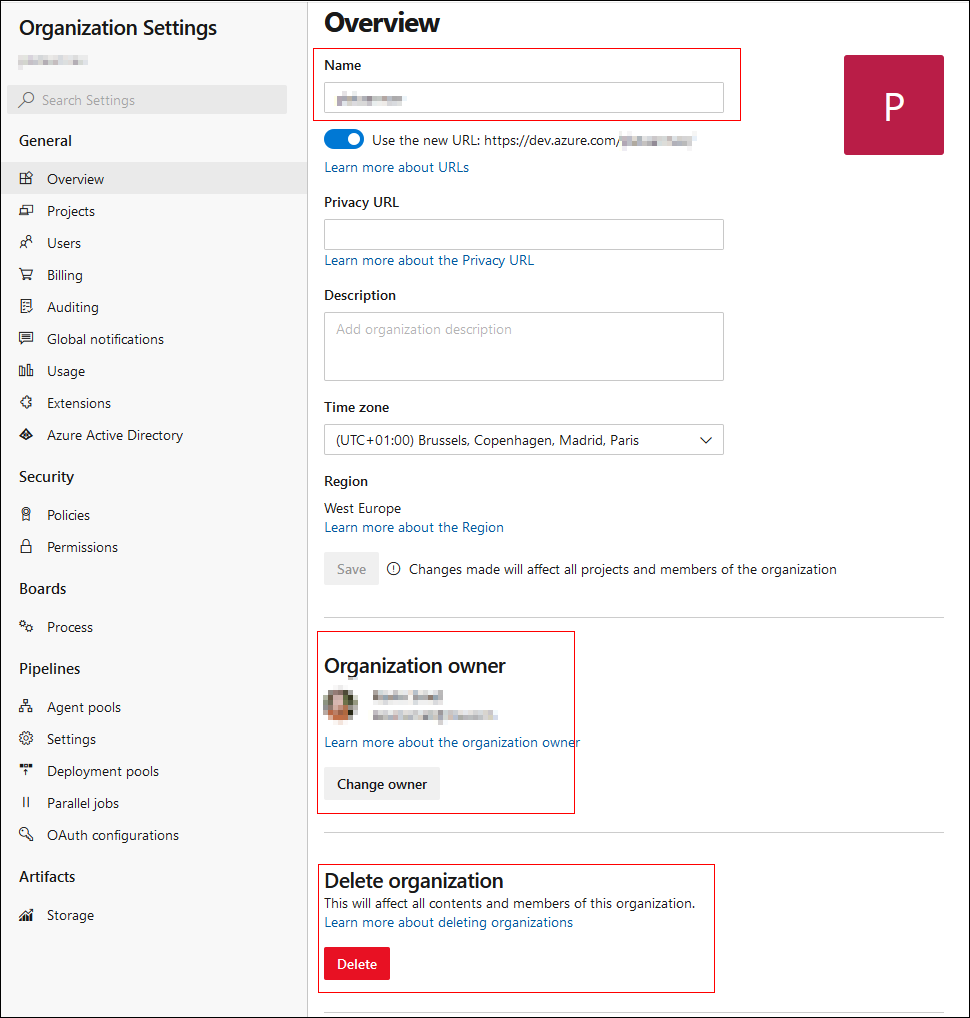The height and width of the screenshot is (1018, 970).
Task: Click the info icon next to Save
Action: [393, 569]
